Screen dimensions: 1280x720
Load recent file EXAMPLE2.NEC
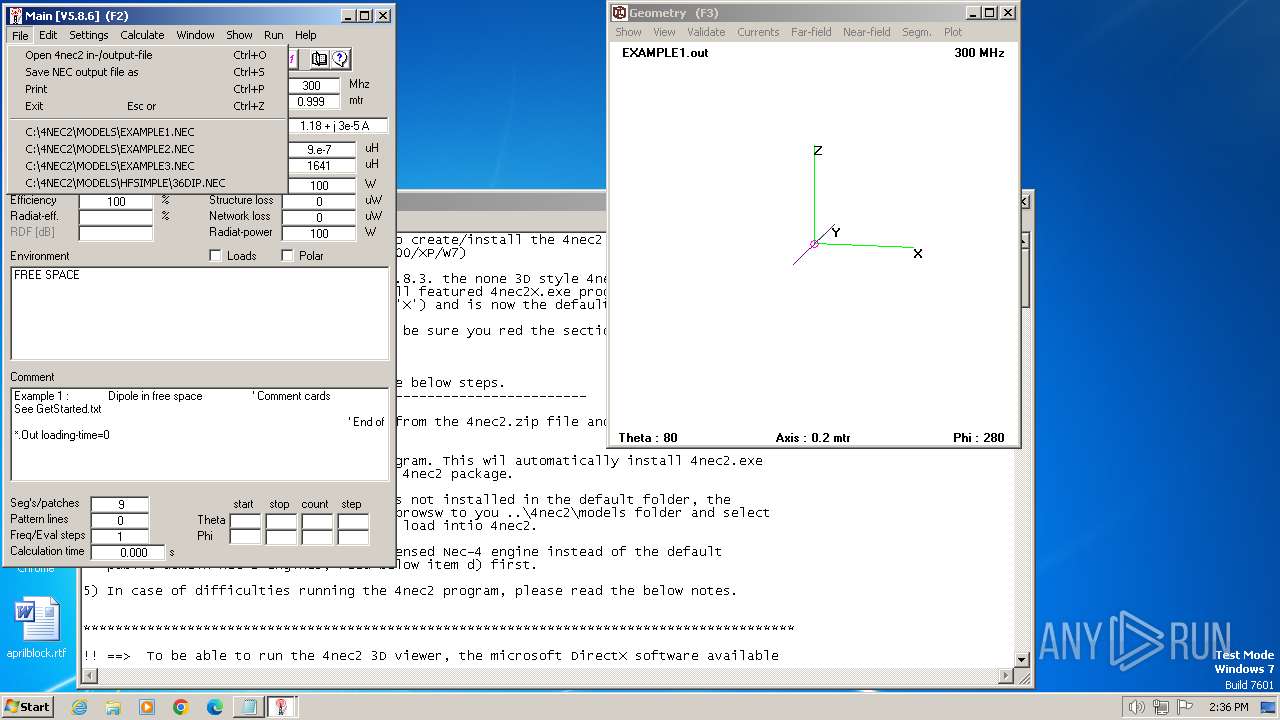tap(147, 149)
